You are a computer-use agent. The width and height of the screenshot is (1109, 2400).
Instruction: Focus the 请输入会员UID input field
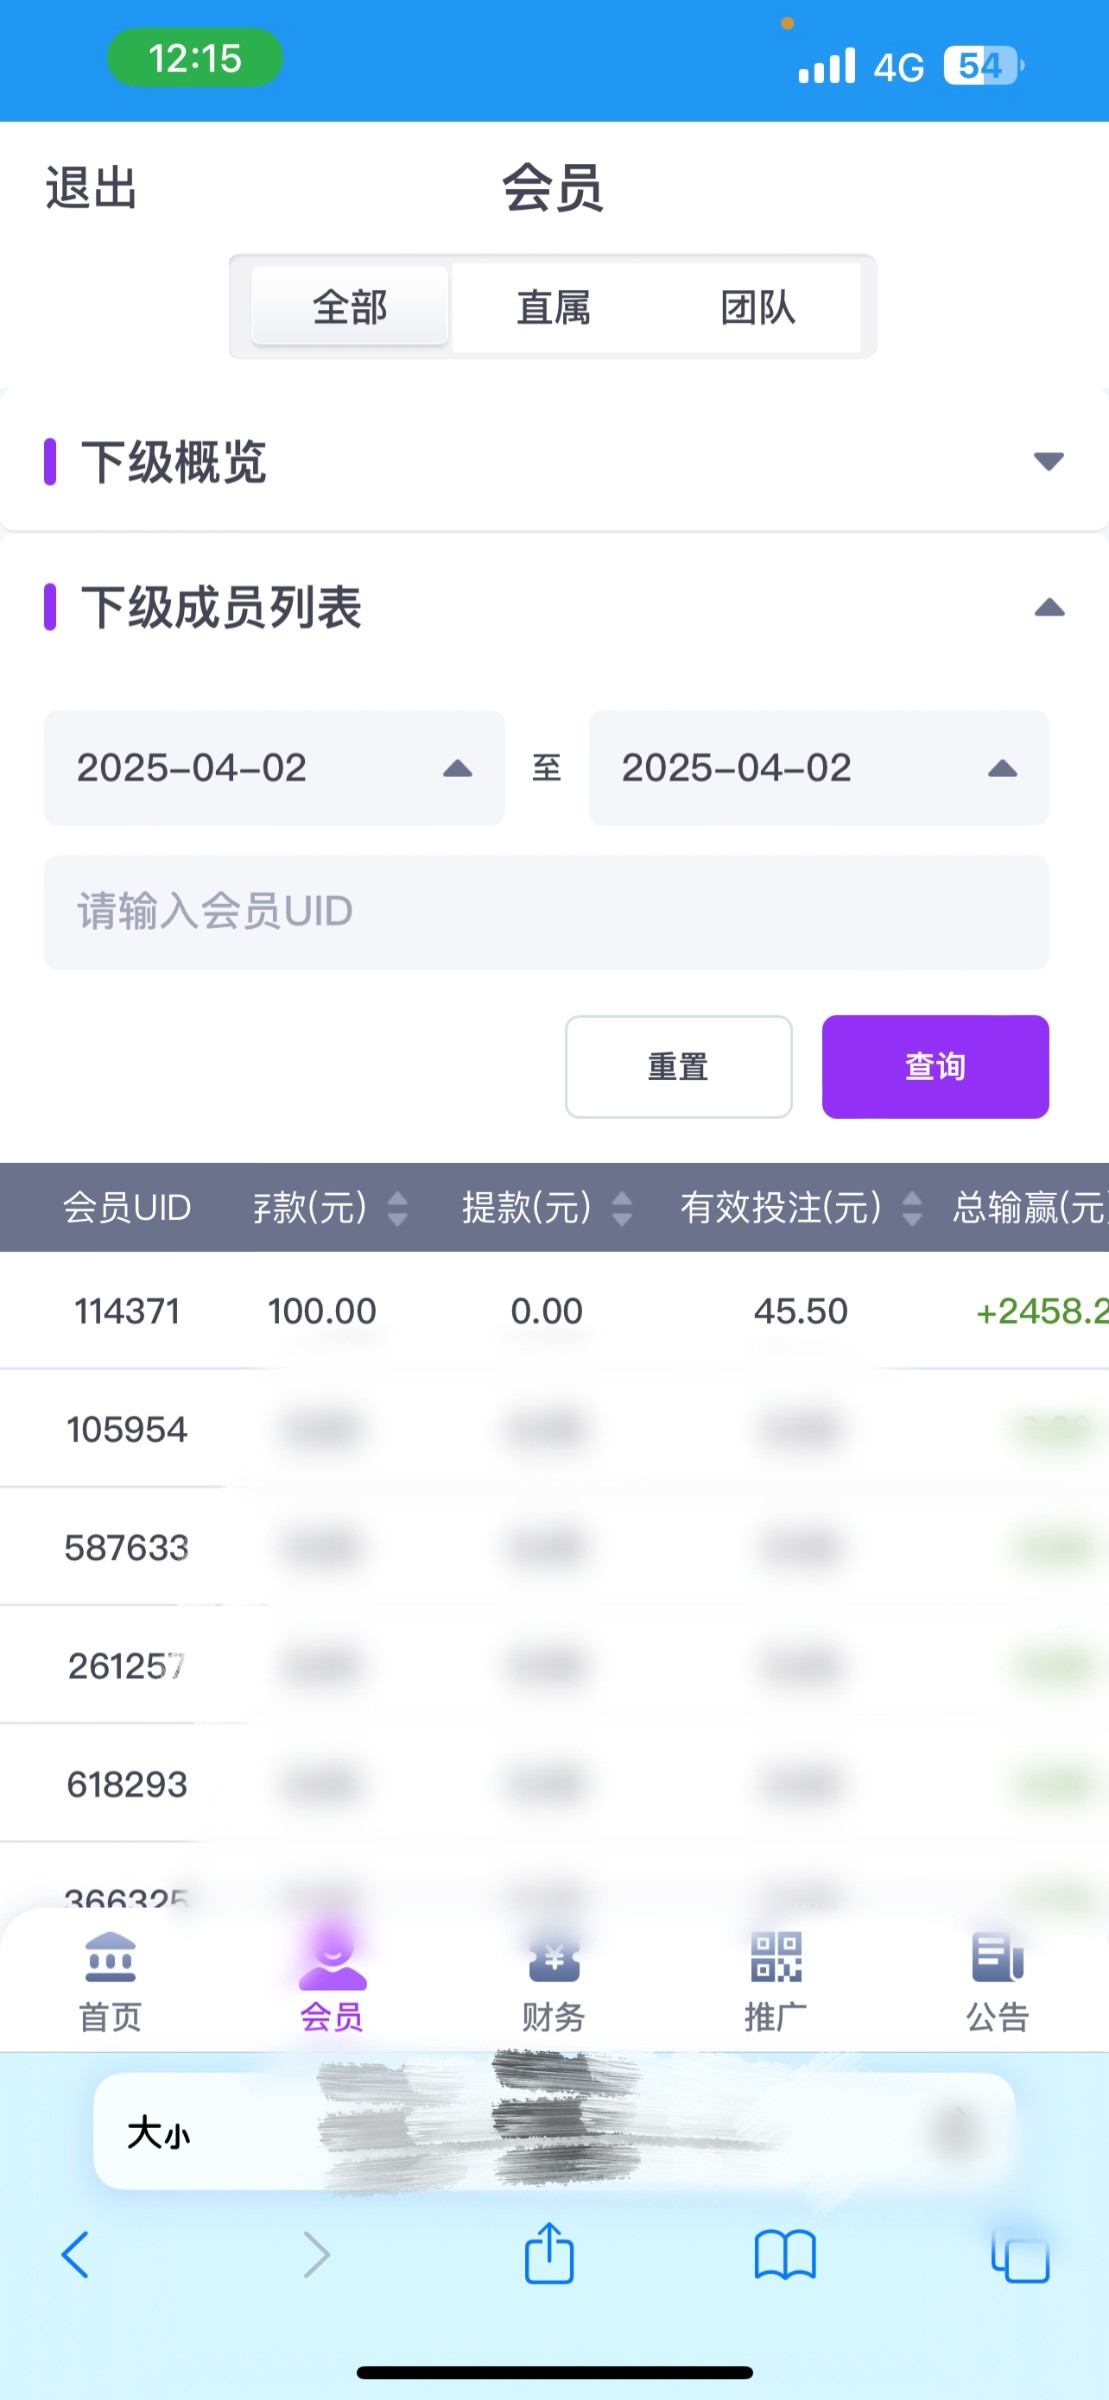coord(546,912)
